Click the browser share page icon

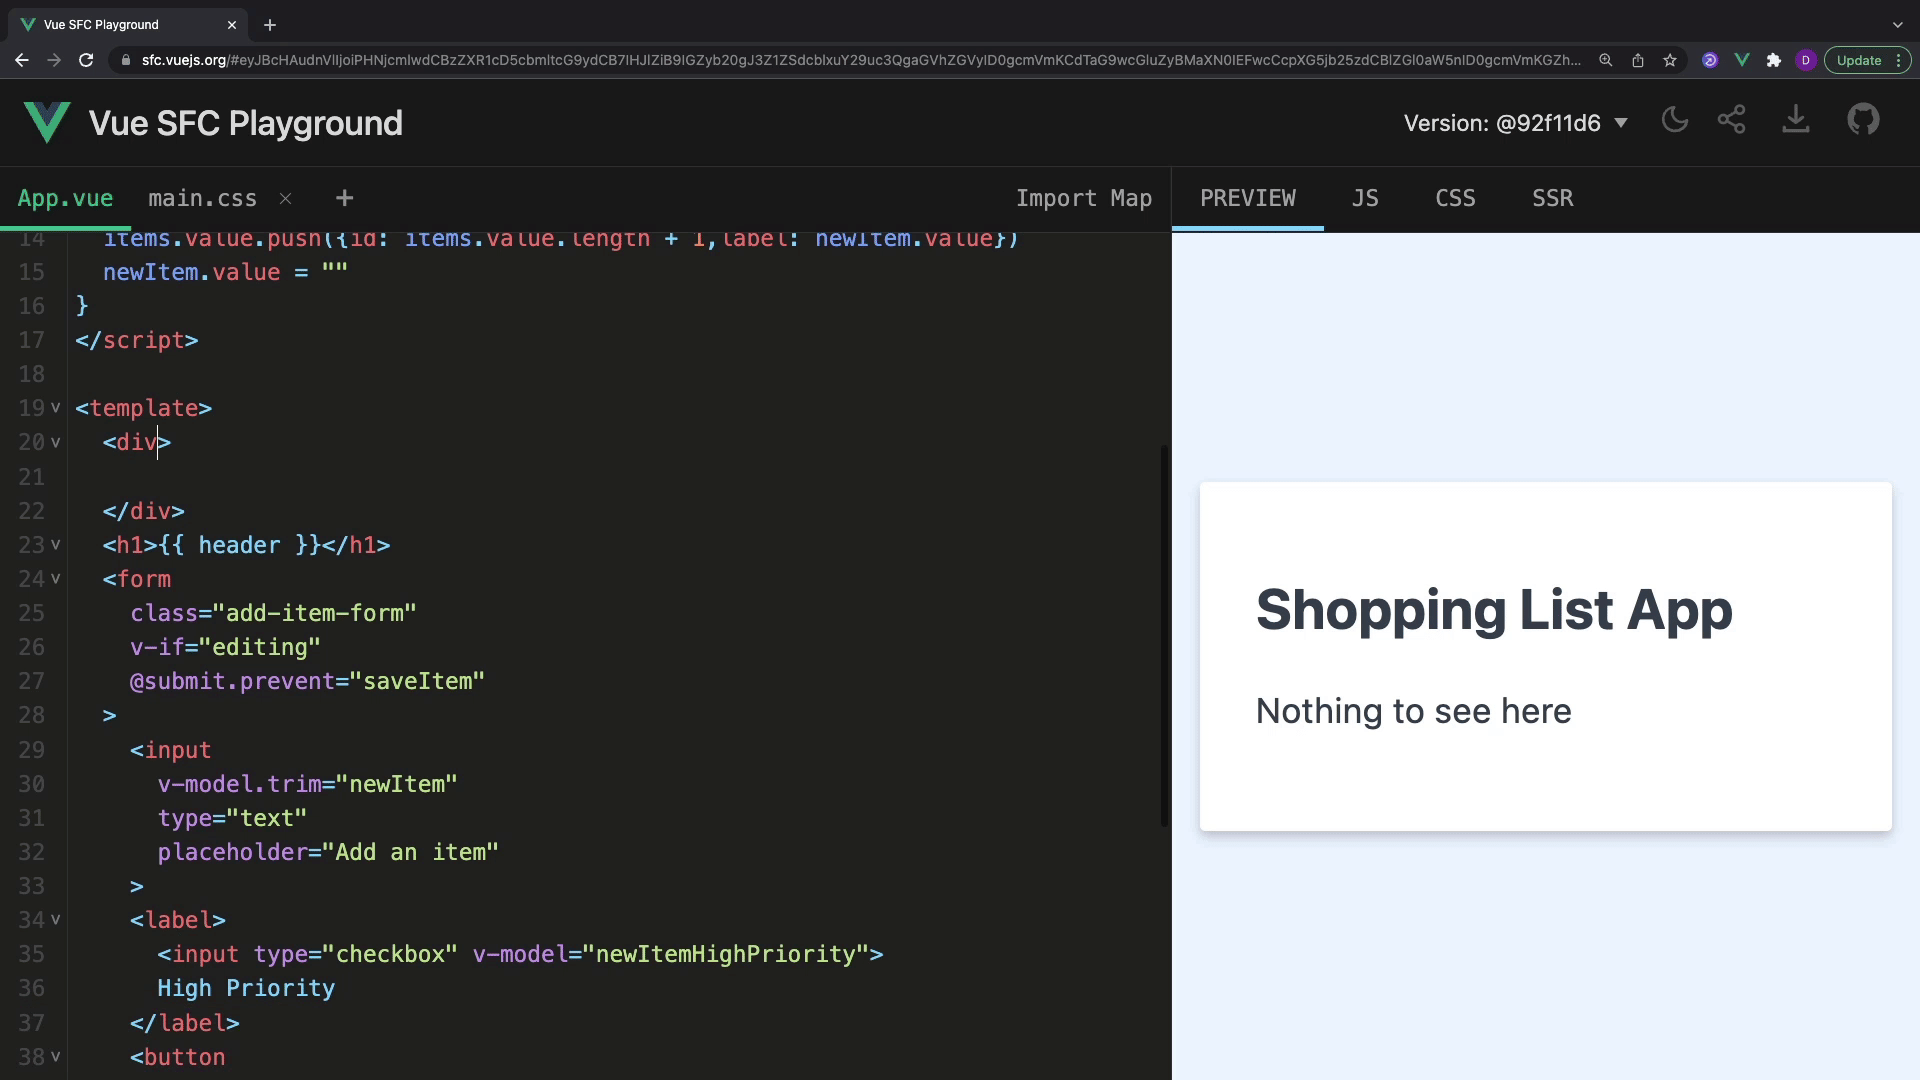click(x=1638, y=60)
